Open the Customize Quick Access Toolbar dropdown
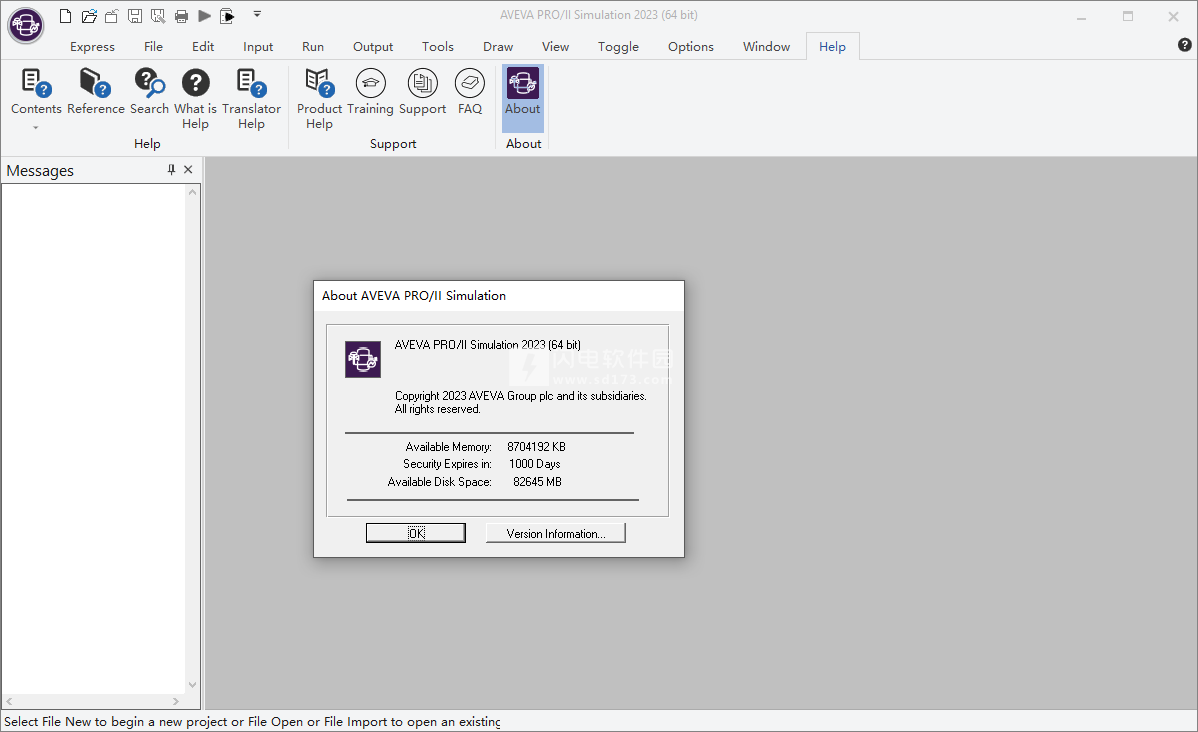The height and width of the screenshot is (732, 1198). coord(257,14)
